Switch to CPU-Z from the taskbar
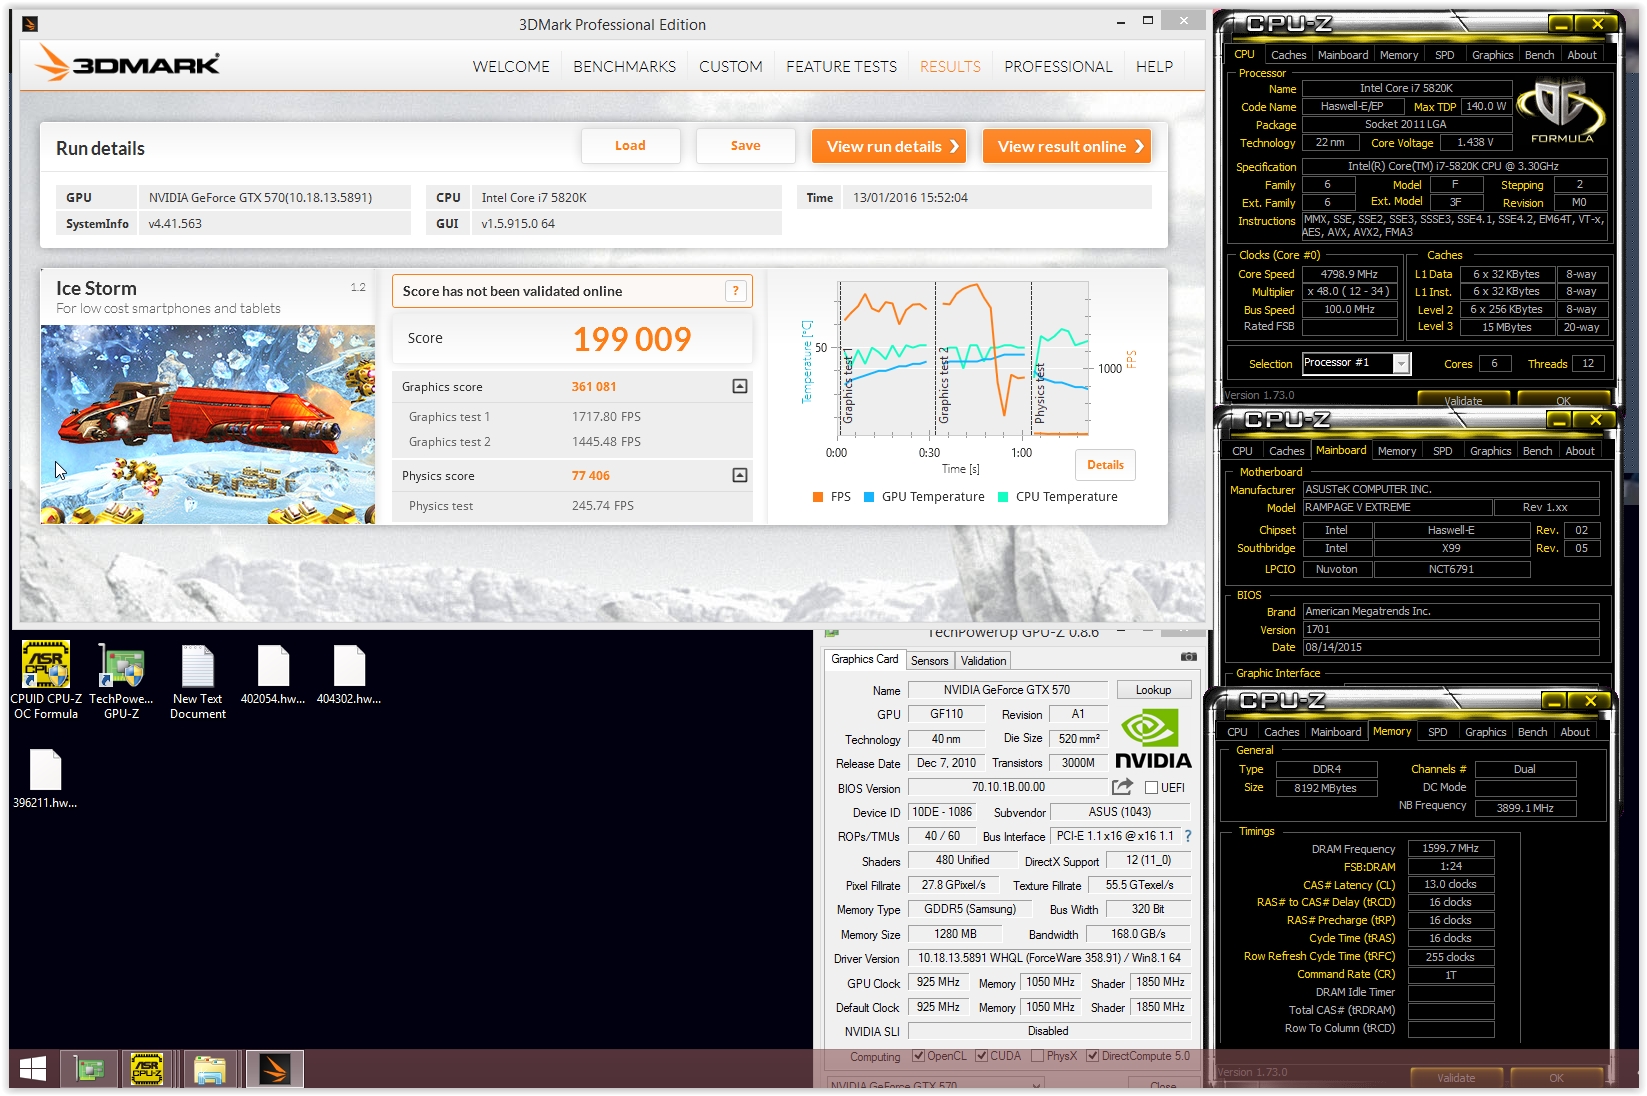 coord(148,1070)
